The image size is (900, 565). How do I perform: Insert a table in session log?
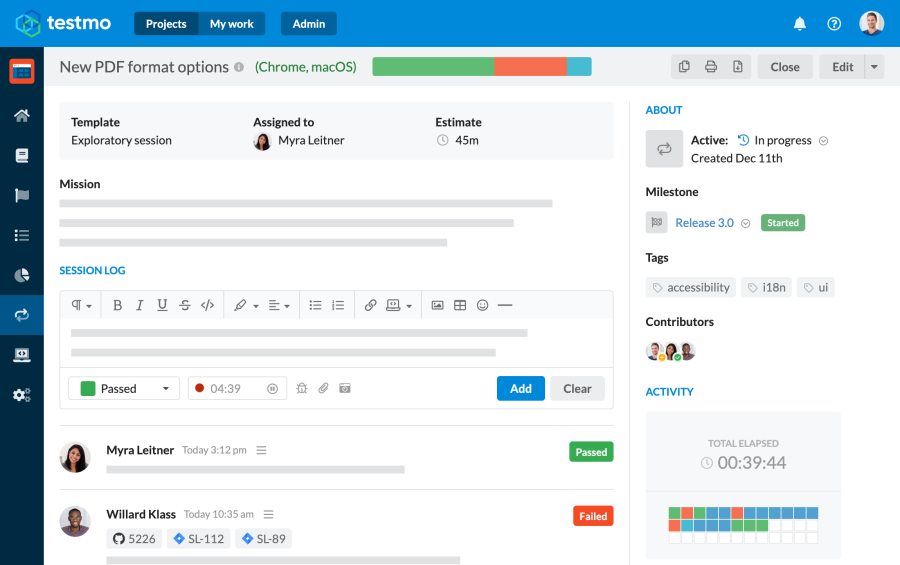(460, 305)
